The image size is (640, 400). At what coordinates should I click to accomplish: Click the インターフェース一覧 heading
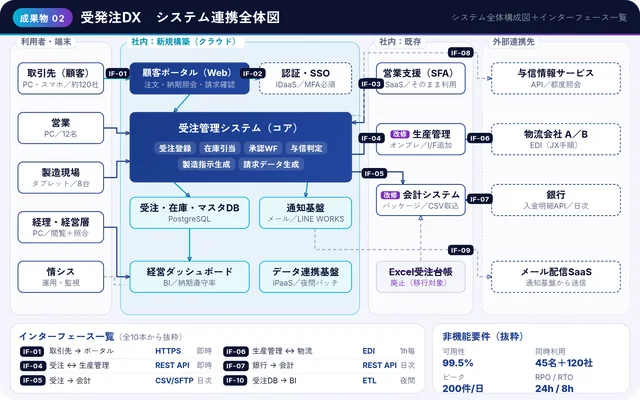pyautogui.click(x=67, y=336)
